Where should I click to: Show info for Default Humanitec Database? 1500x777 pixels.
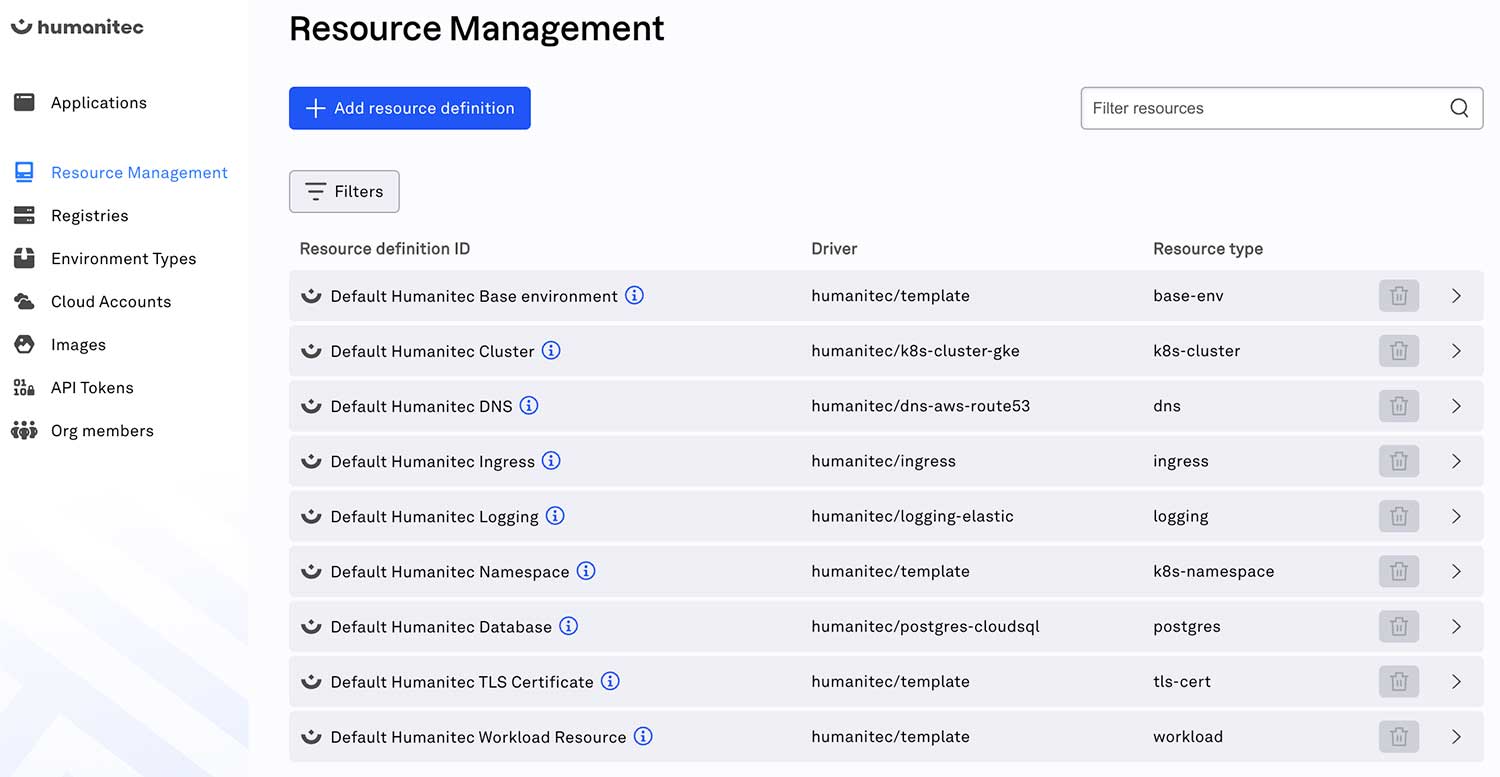[568, 625]
